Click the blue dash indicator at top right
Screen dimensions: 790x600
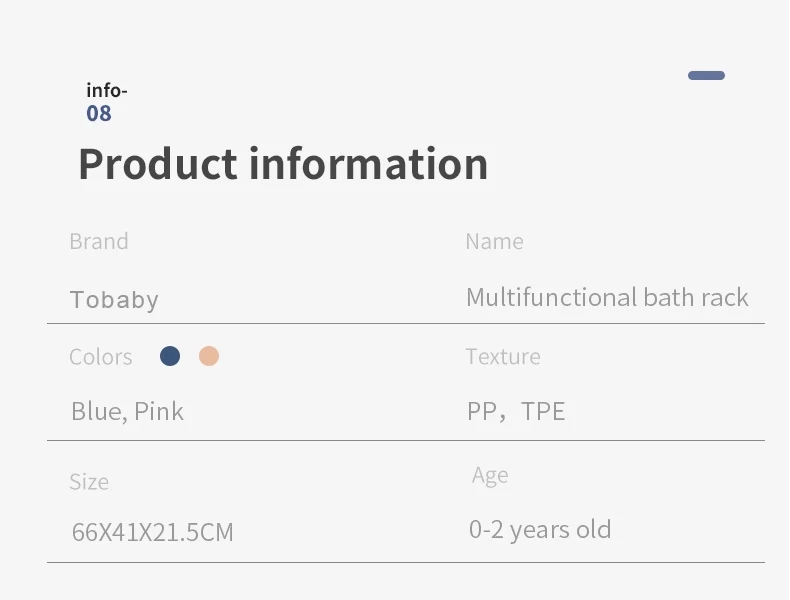[x=706, y=75]
